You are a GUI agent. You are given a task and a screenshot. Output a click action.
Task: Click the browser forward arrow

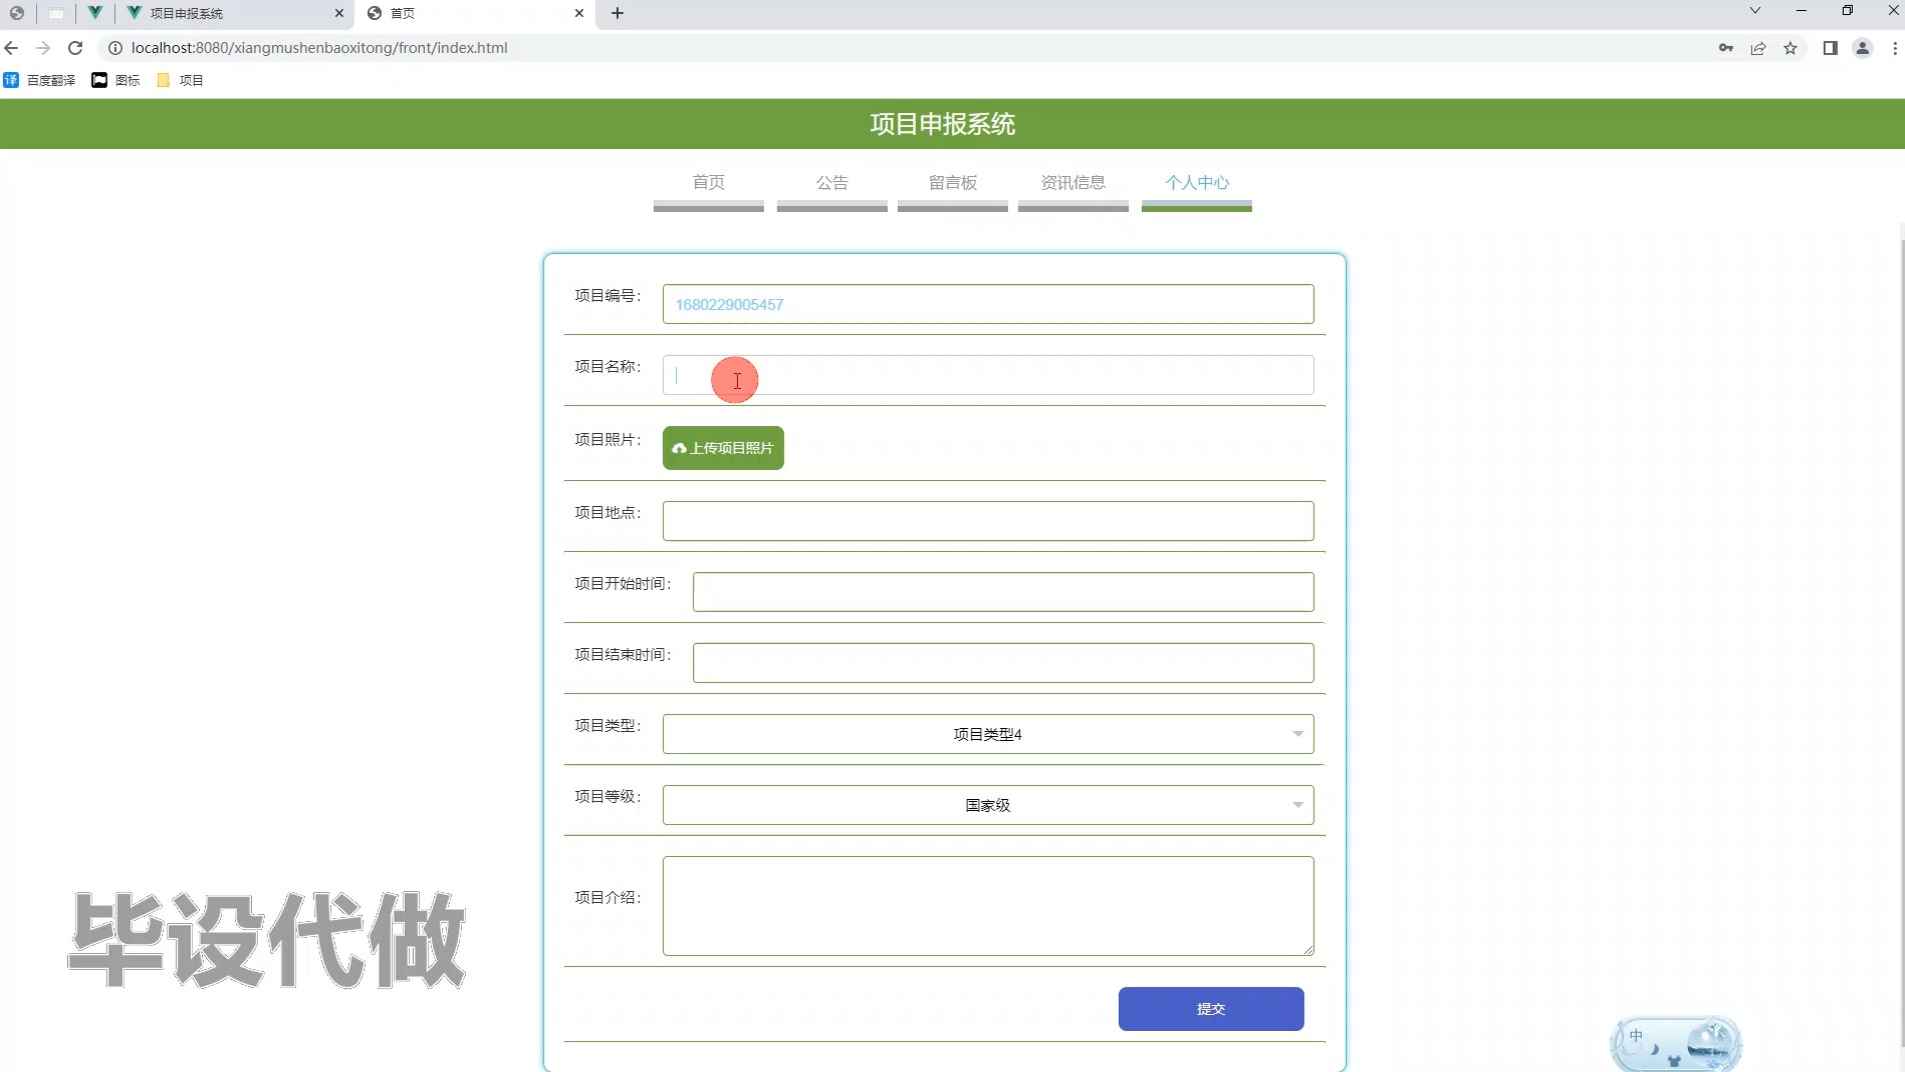pos(43,48)
